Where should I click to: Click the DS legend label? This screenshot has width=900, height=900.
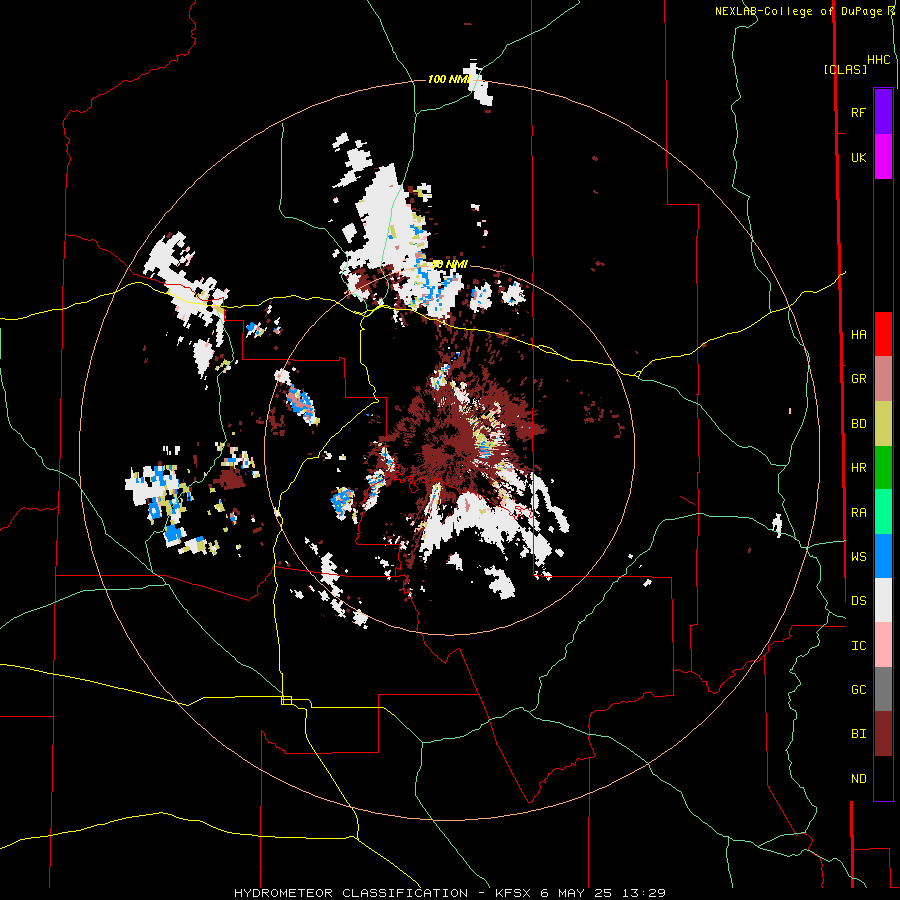point(858,601)
